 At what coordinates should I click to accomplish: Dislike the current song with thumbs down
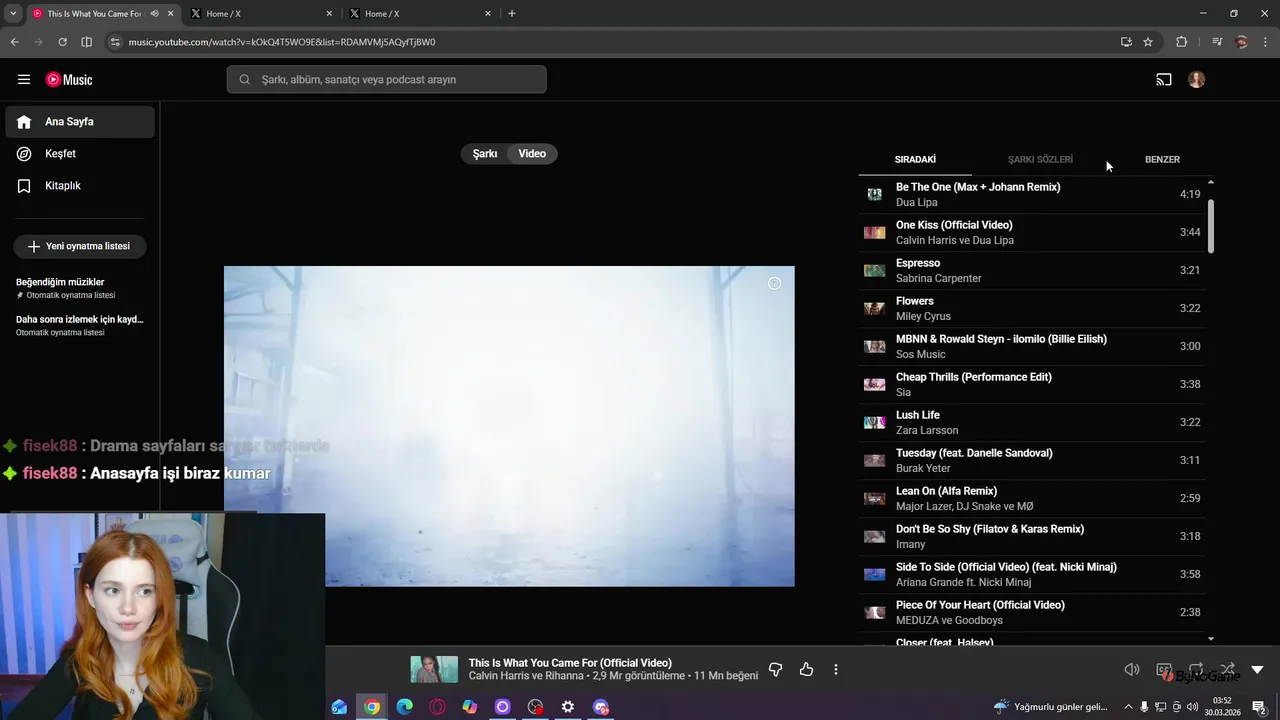tap(775, 669)
